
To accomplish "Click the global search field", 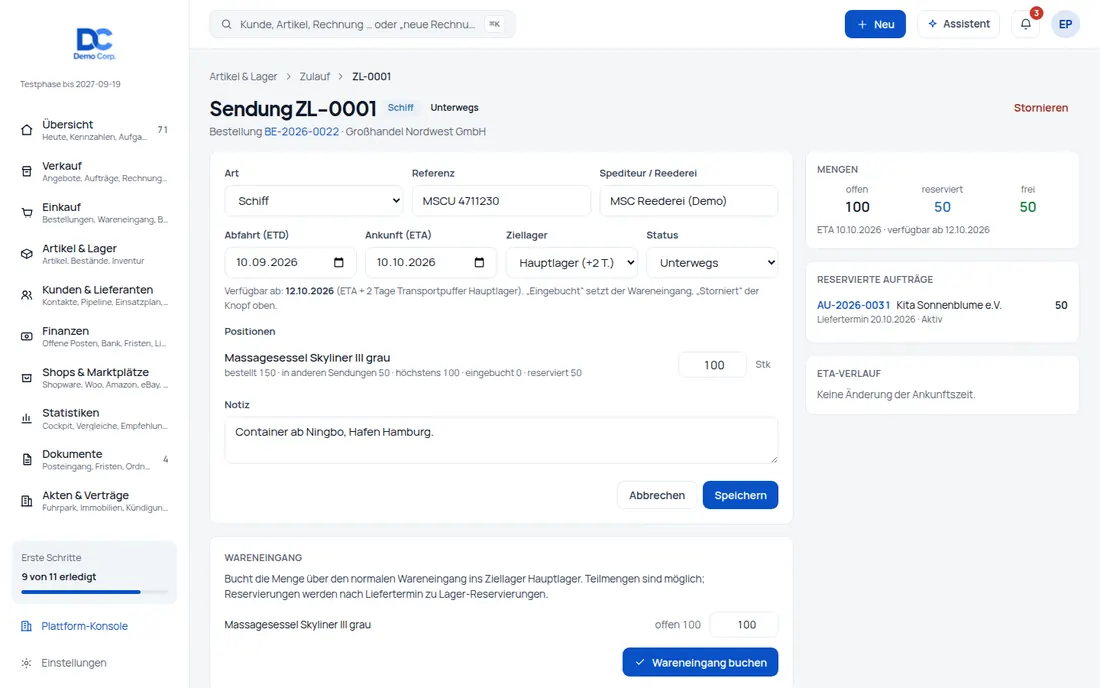I will pos(362,24).
